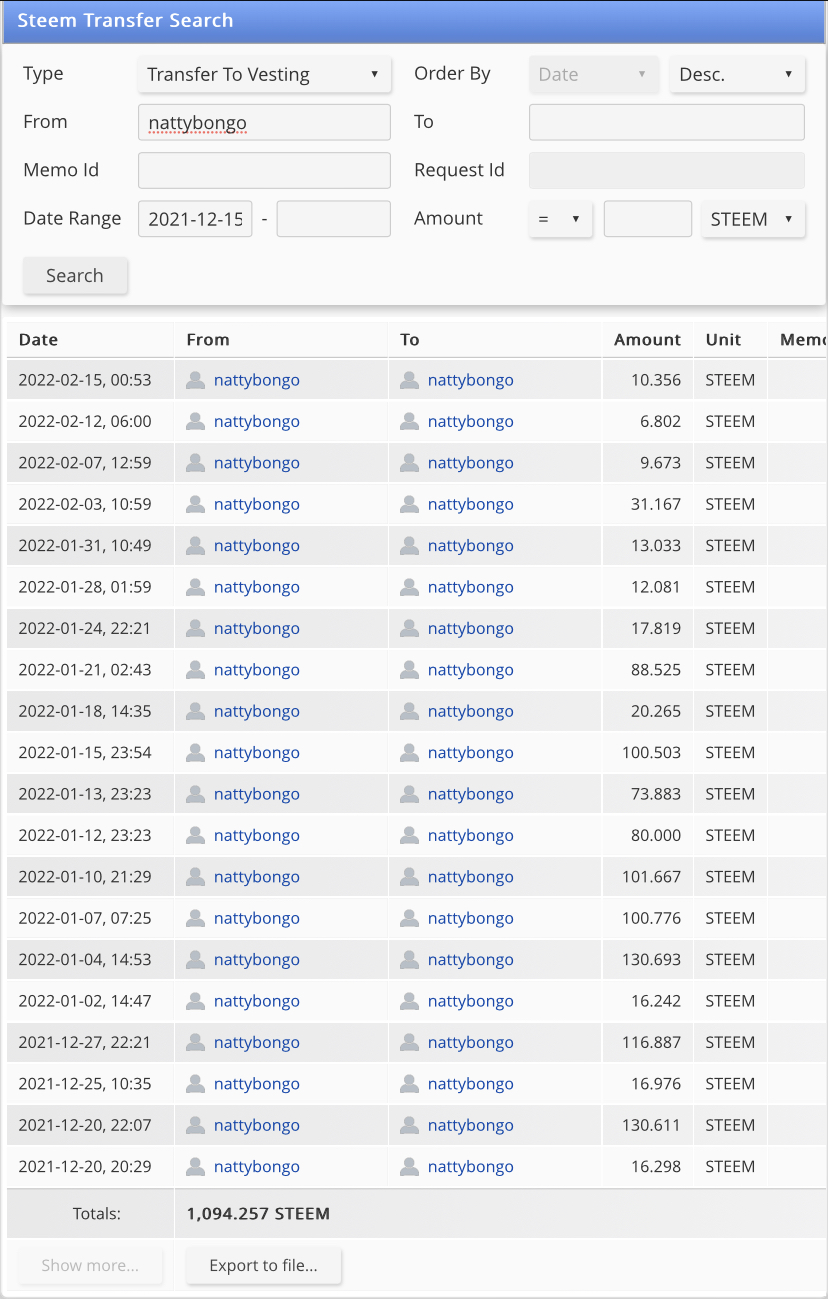828x1299 pixels.
Task: Sort the table by the Date column header
Action: [x=39, y=340]
